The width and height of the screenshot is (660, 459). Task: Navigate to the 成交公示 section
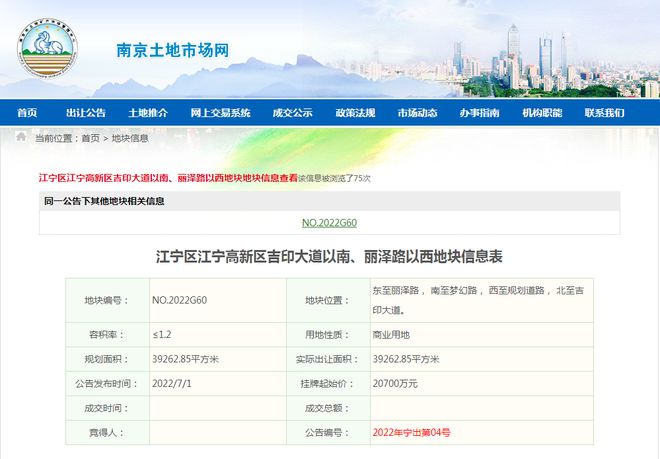293,113
